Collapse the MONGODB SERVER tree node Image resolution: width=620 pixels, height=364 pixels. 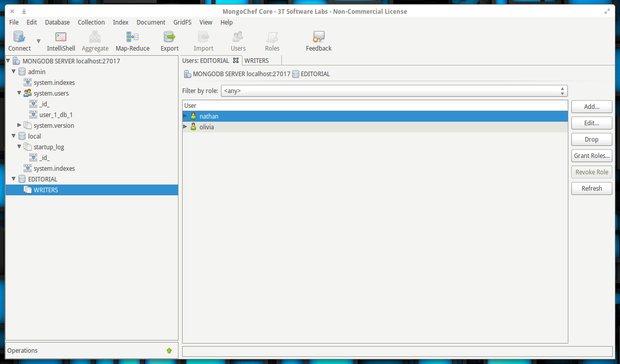(x=8, y=60)
